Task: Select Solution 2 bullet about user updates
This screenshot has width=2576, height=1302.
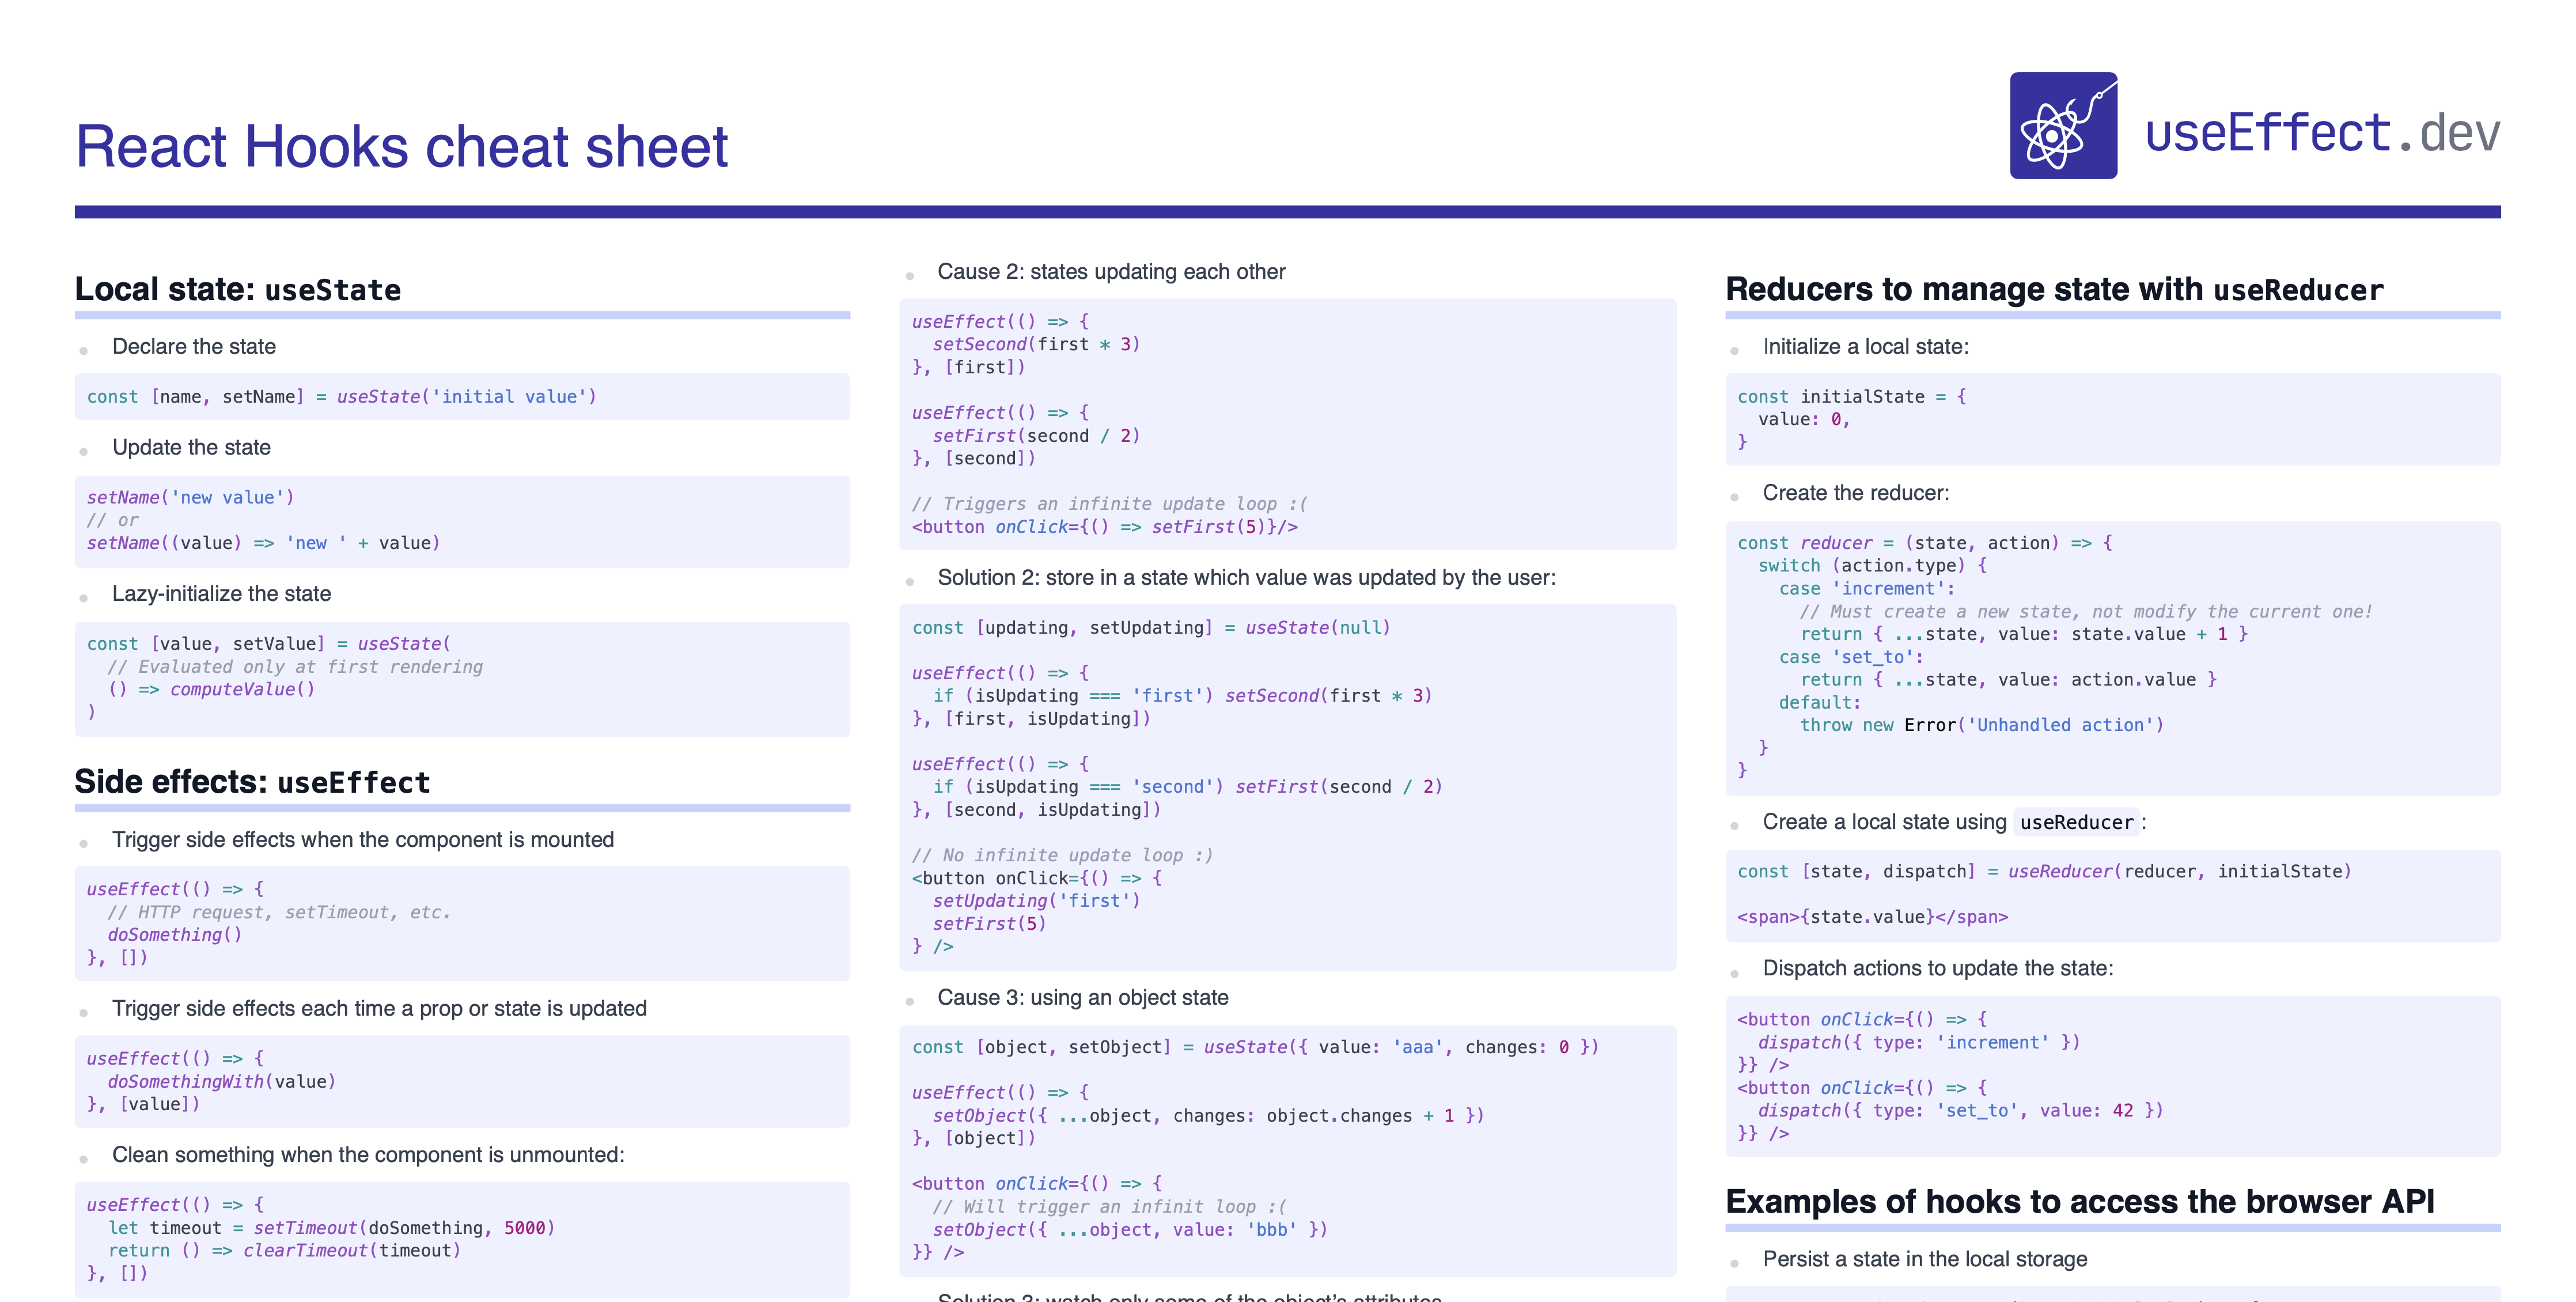Action: (x=1246, y=578)
